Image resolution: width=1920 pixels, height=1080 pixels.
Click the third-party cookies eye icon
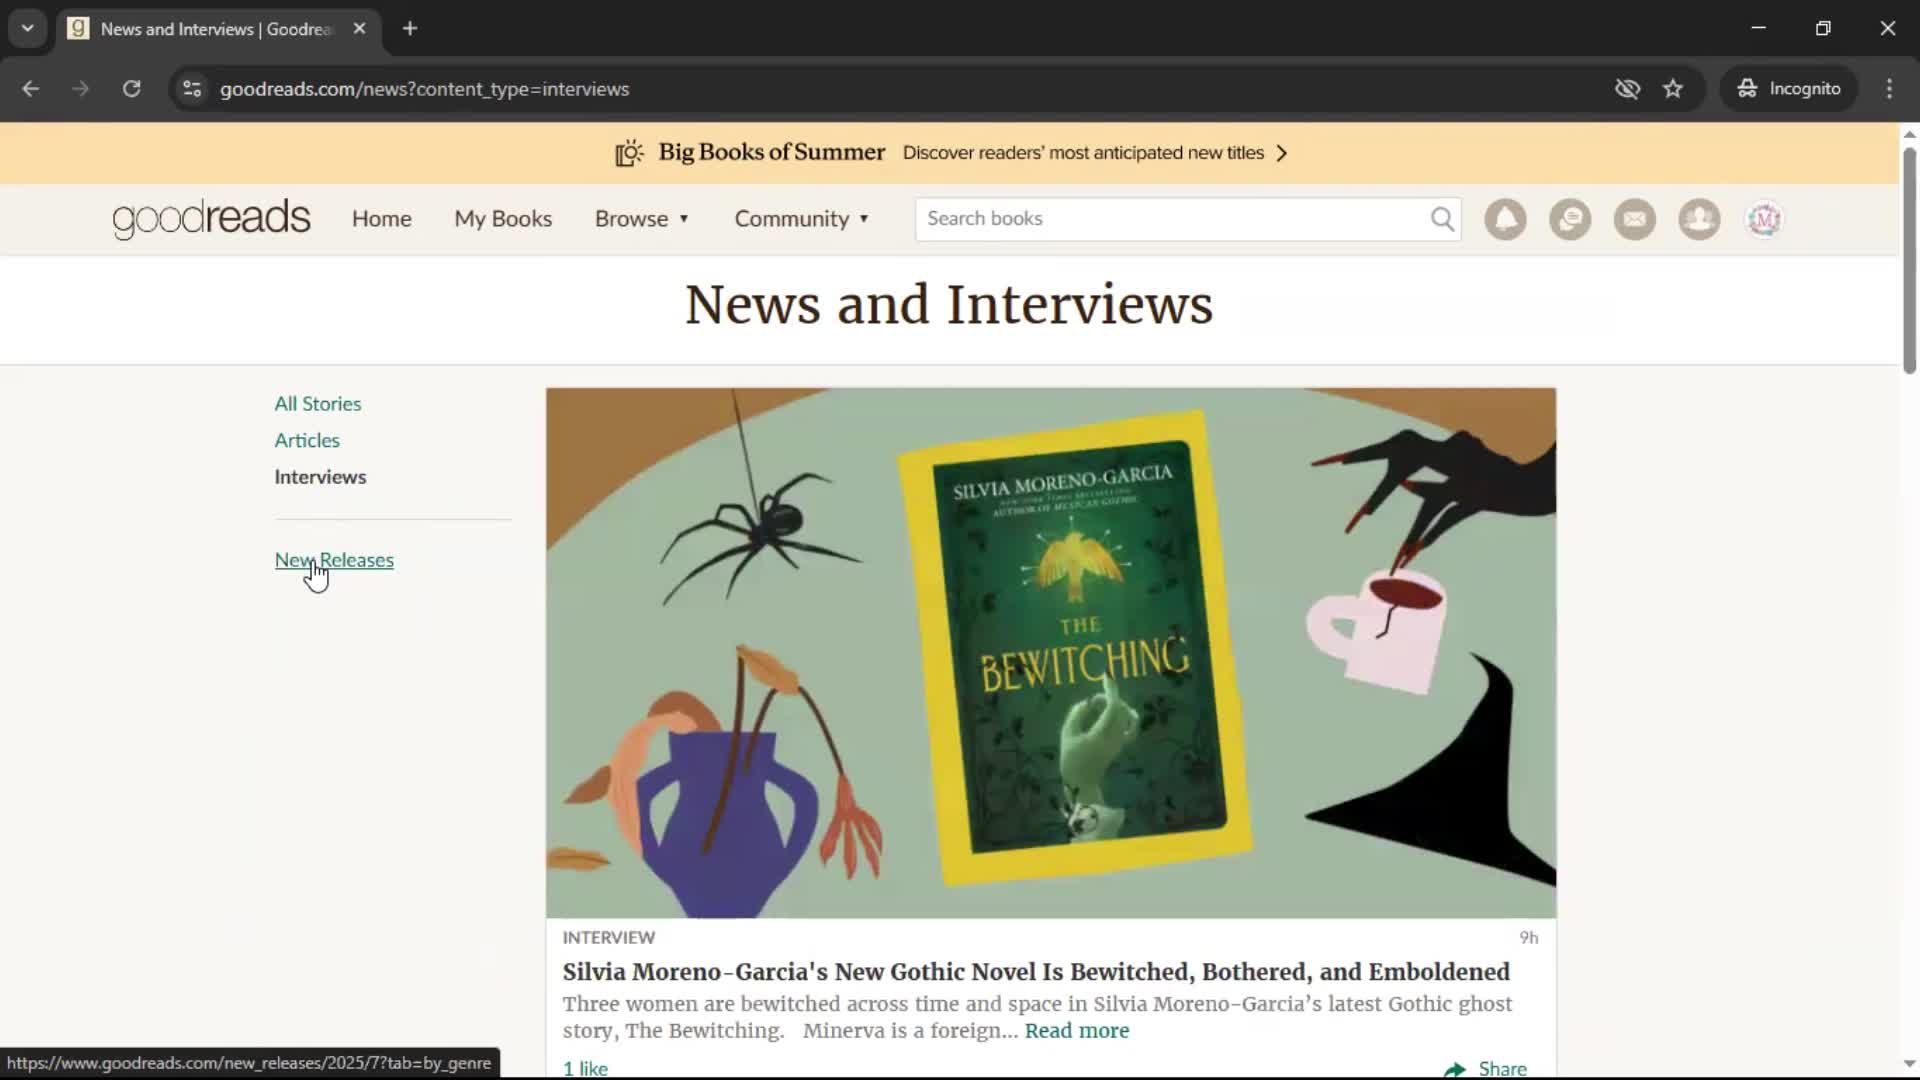tap(1627, 89)
